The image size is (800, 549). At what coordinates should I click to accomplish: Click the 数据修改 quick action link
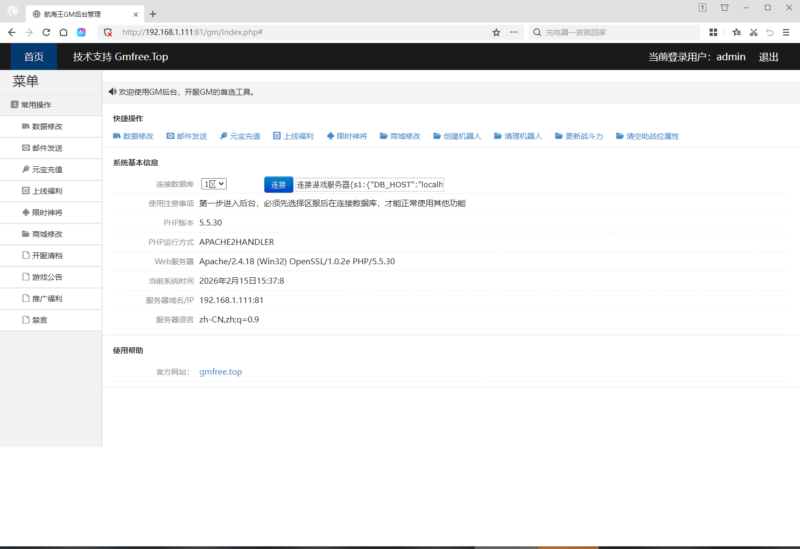pyautogui.click(x=133, y=136)
